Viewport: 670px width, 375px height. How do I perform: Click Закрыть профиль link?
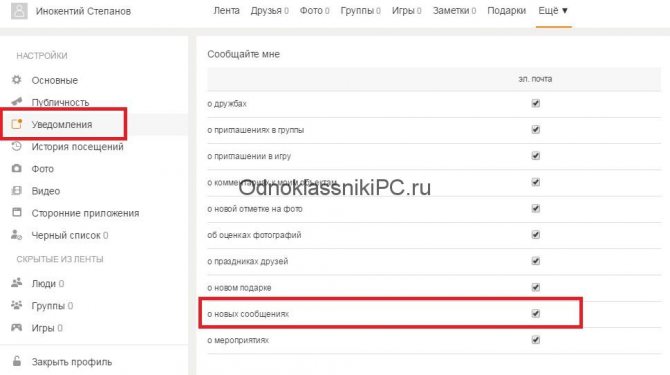(72, 362)
